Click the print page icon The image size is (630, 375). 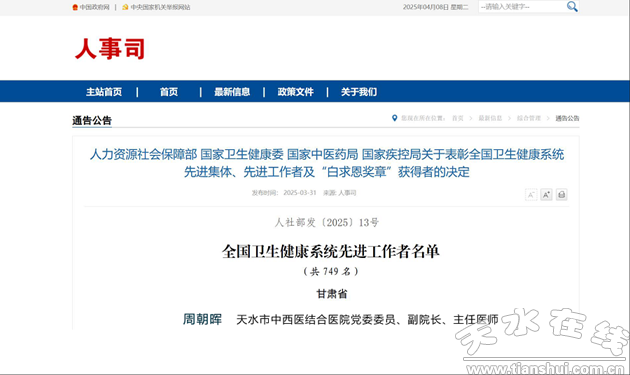point(561,195)
